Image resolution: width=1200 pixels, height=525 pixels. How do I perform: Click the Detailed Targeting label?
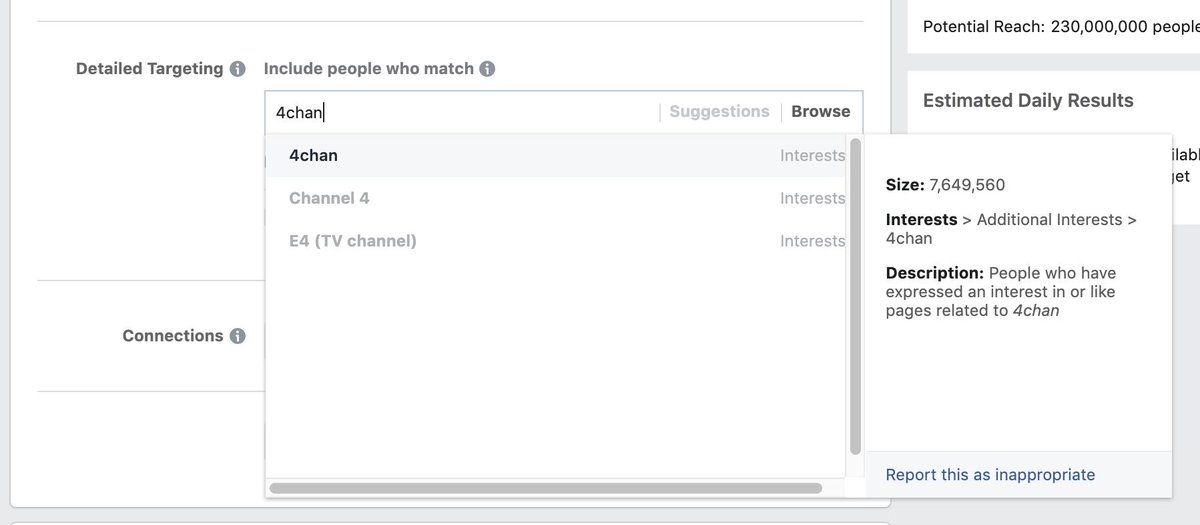[x=149, y=69]
